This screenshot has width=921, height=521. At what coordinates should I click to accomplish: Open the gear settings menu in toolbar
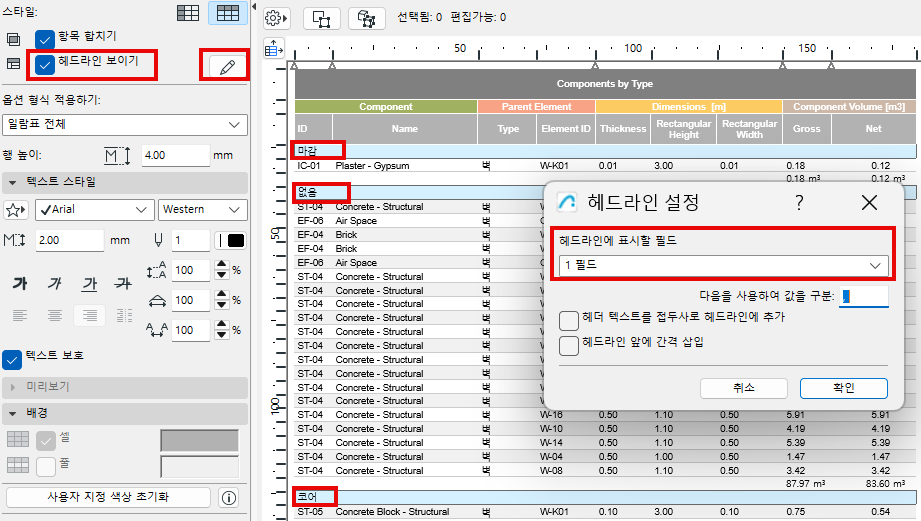[x=277, y=17]
